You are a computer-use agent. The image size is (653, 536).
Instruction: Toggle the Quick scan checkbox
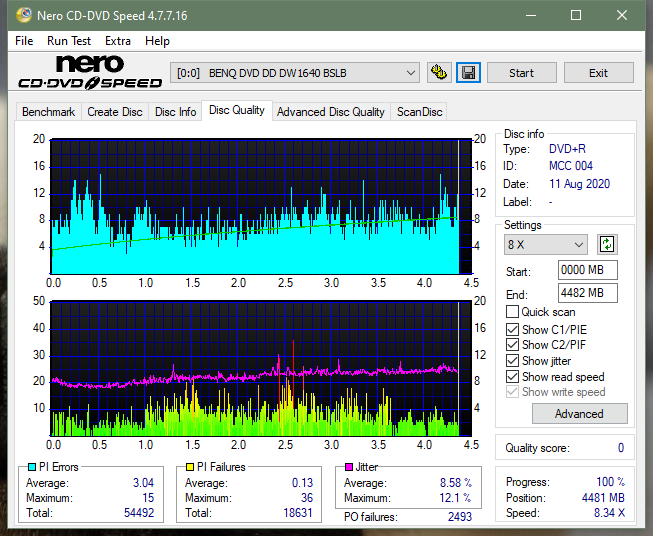point(512,312)
